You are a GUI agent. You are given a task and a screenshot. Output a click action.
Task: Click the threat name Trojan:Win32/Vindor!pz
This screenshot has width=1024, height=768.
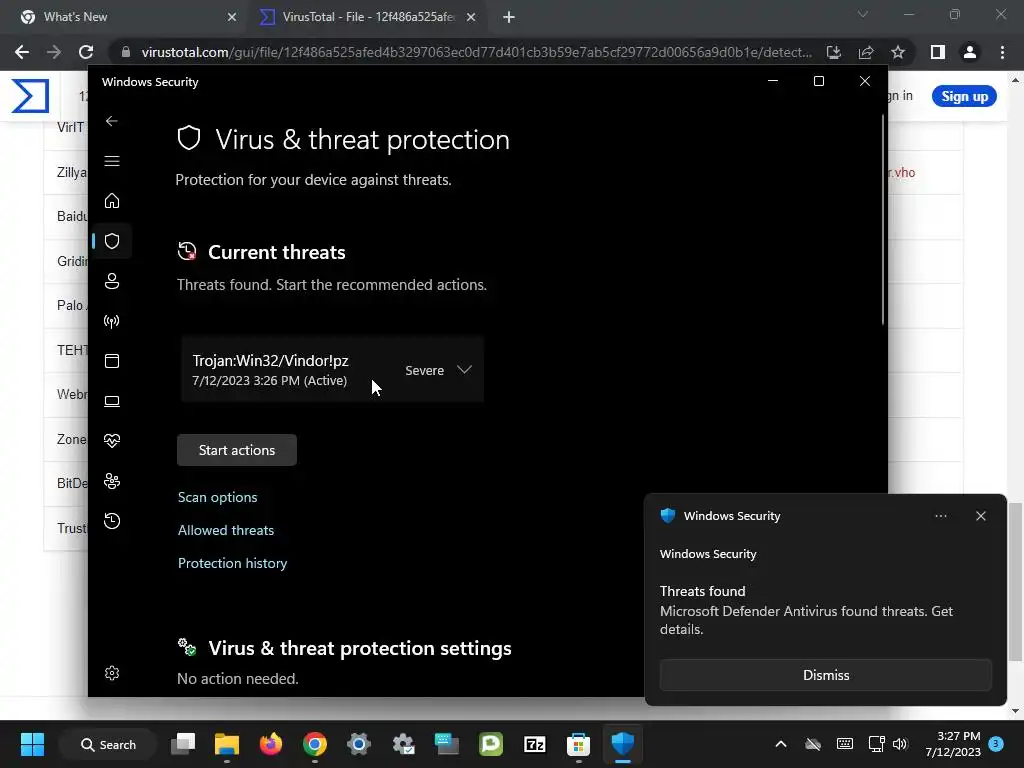[x=270, y=361]
